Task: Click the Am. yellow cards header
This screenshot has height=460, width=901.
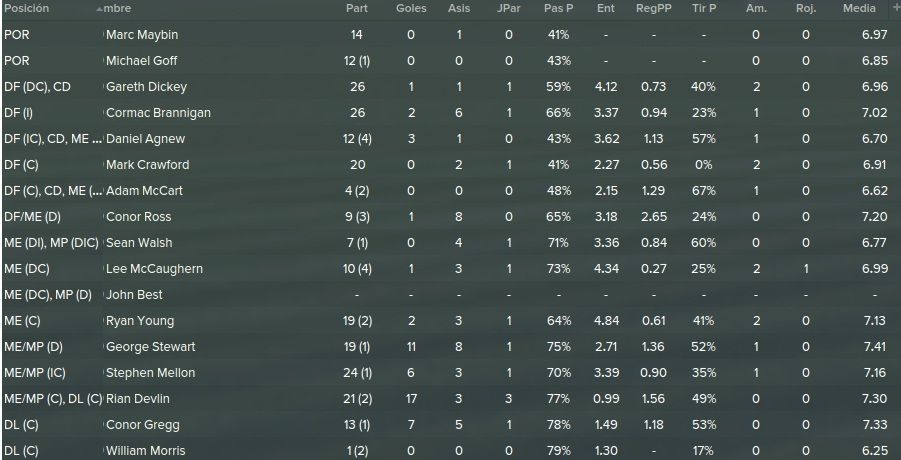Action: (756, 9)
